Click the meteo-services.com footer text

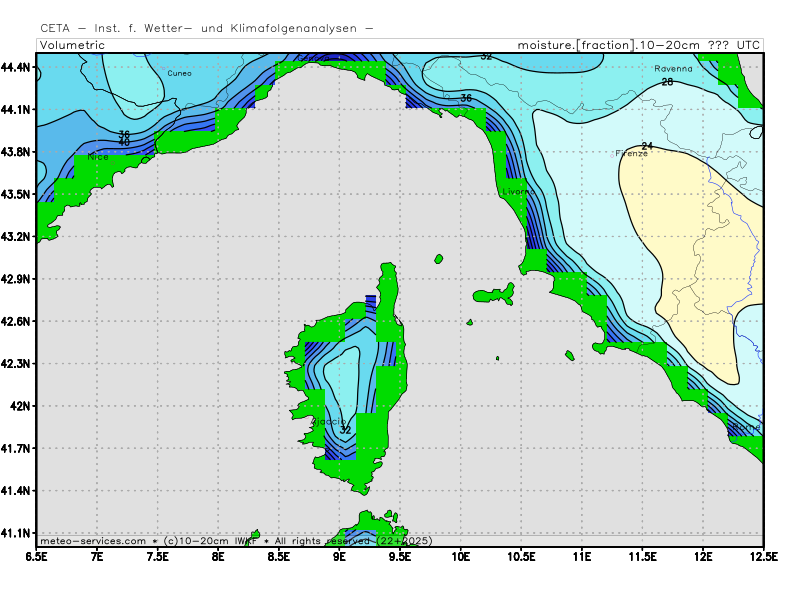[94, 541]
